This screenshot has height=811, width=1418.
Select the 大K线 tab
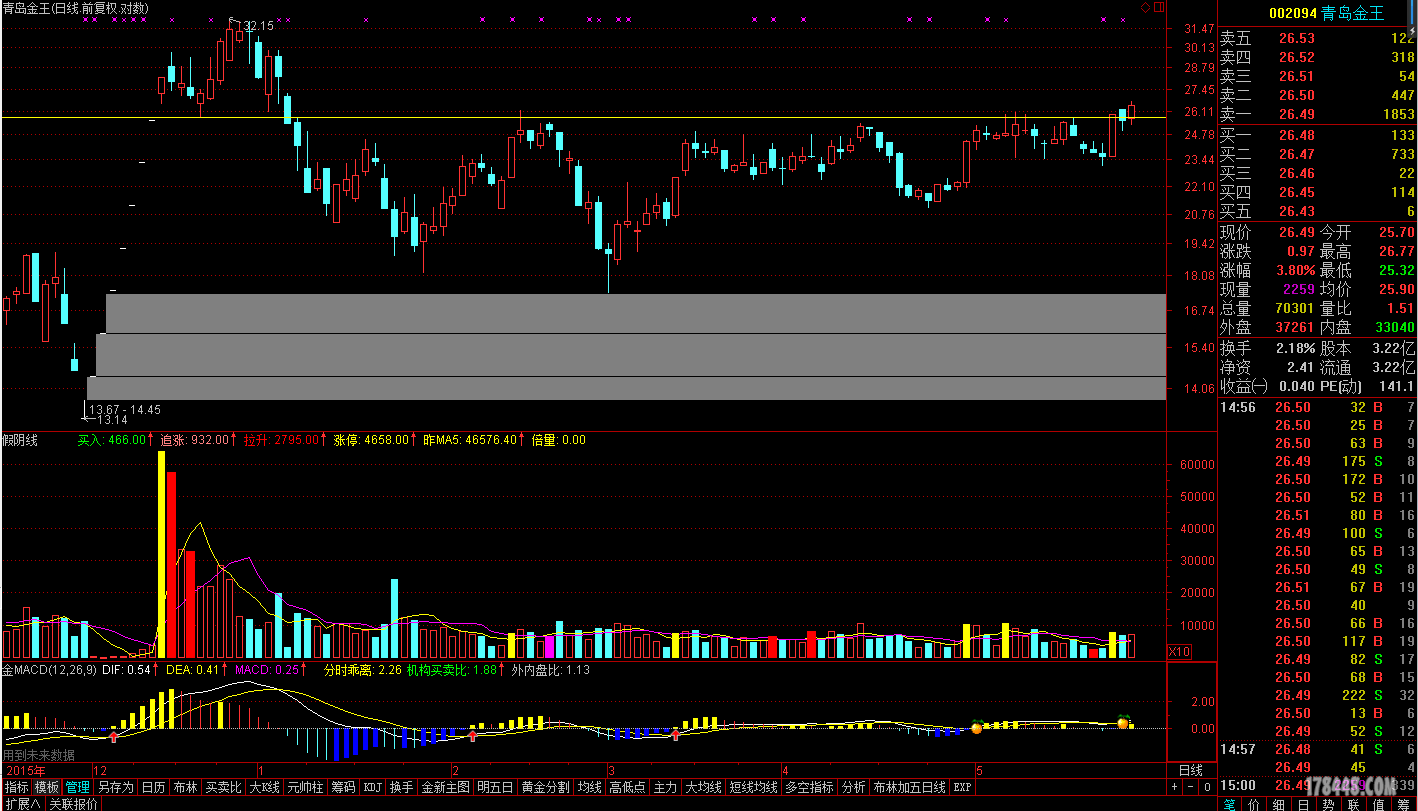pyautogui.click(x=264, y=787)
